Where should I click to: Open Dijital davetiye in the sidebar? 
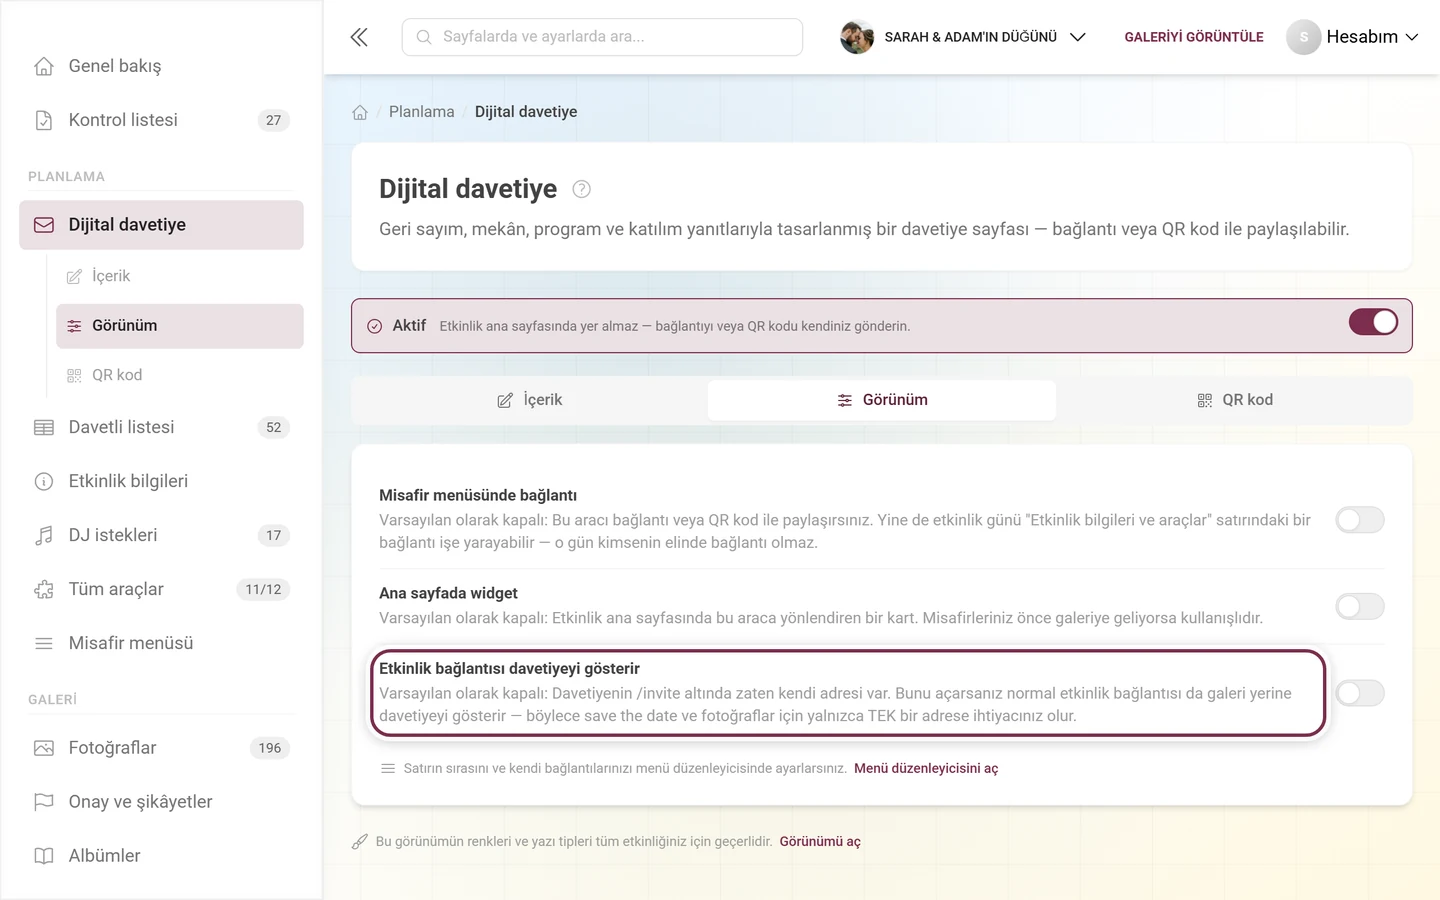click(161, 225)
